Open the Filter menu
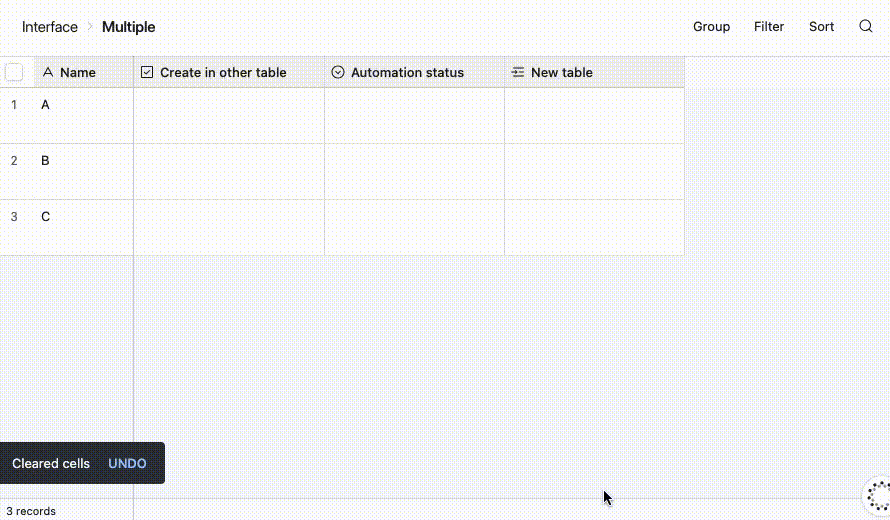 (769, 27)
